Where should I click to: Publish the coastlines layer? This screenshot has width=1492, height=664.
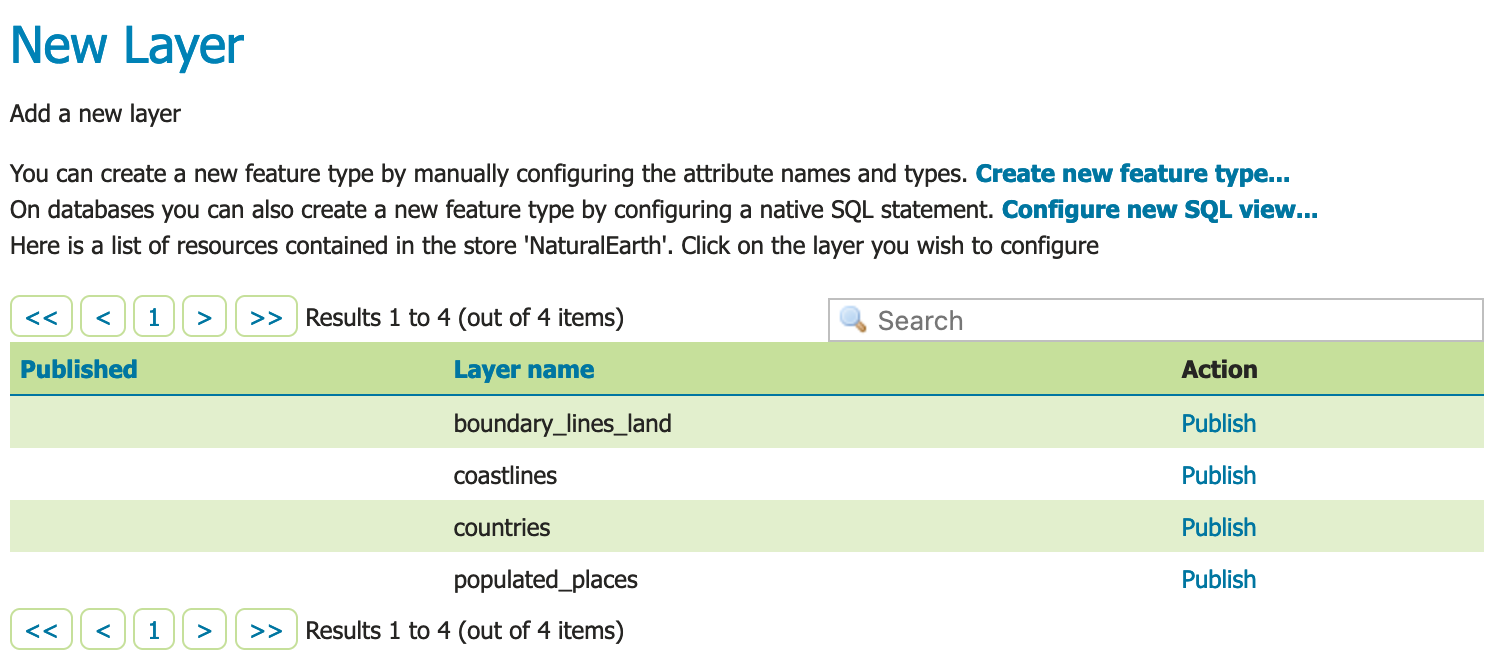(1218, 476)
